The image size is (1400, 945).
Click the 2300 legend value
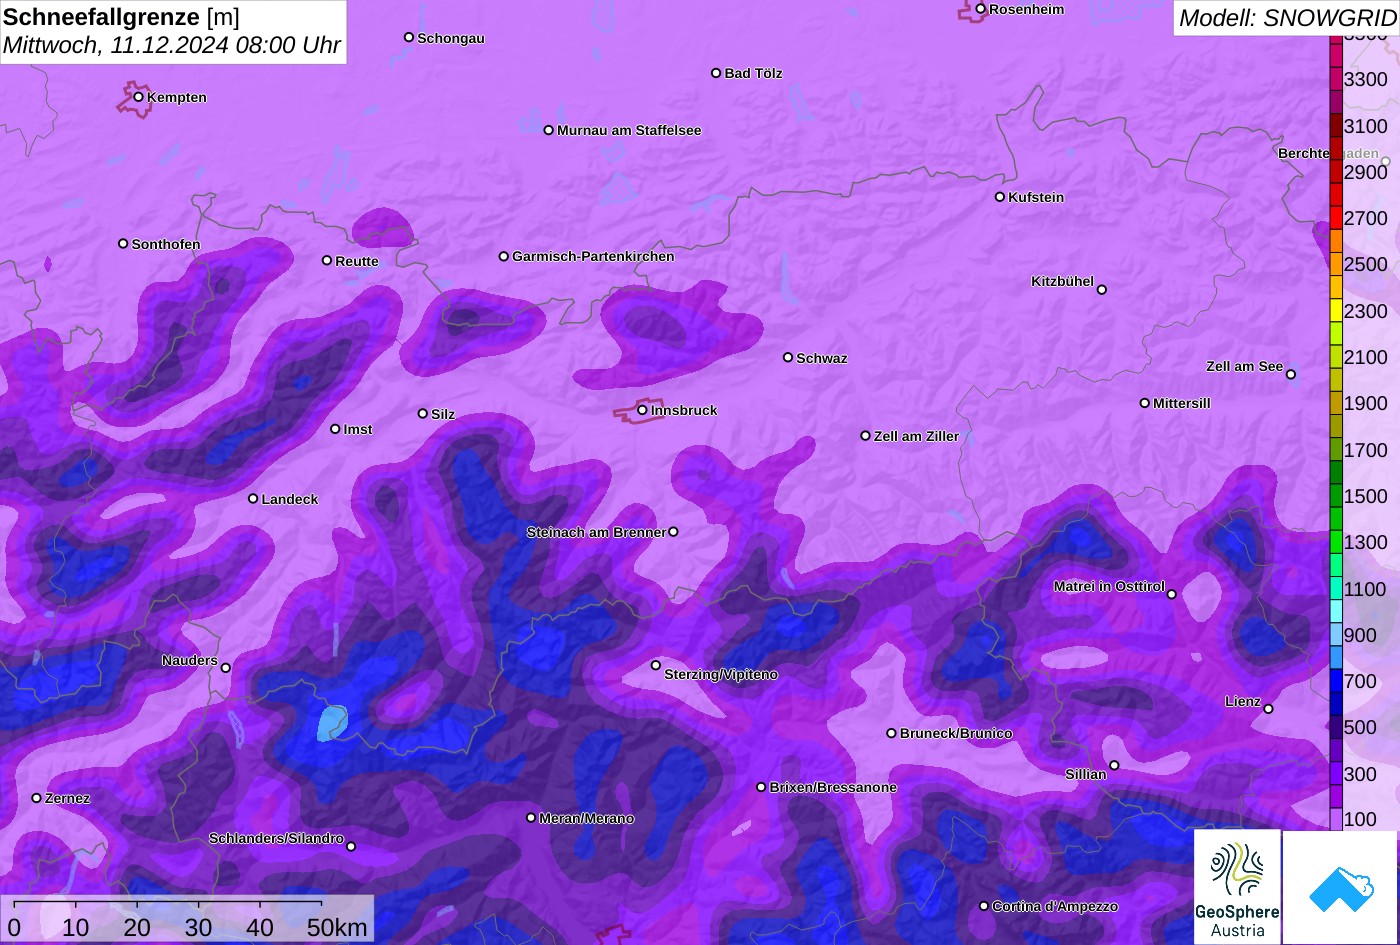click(1366, 311)
